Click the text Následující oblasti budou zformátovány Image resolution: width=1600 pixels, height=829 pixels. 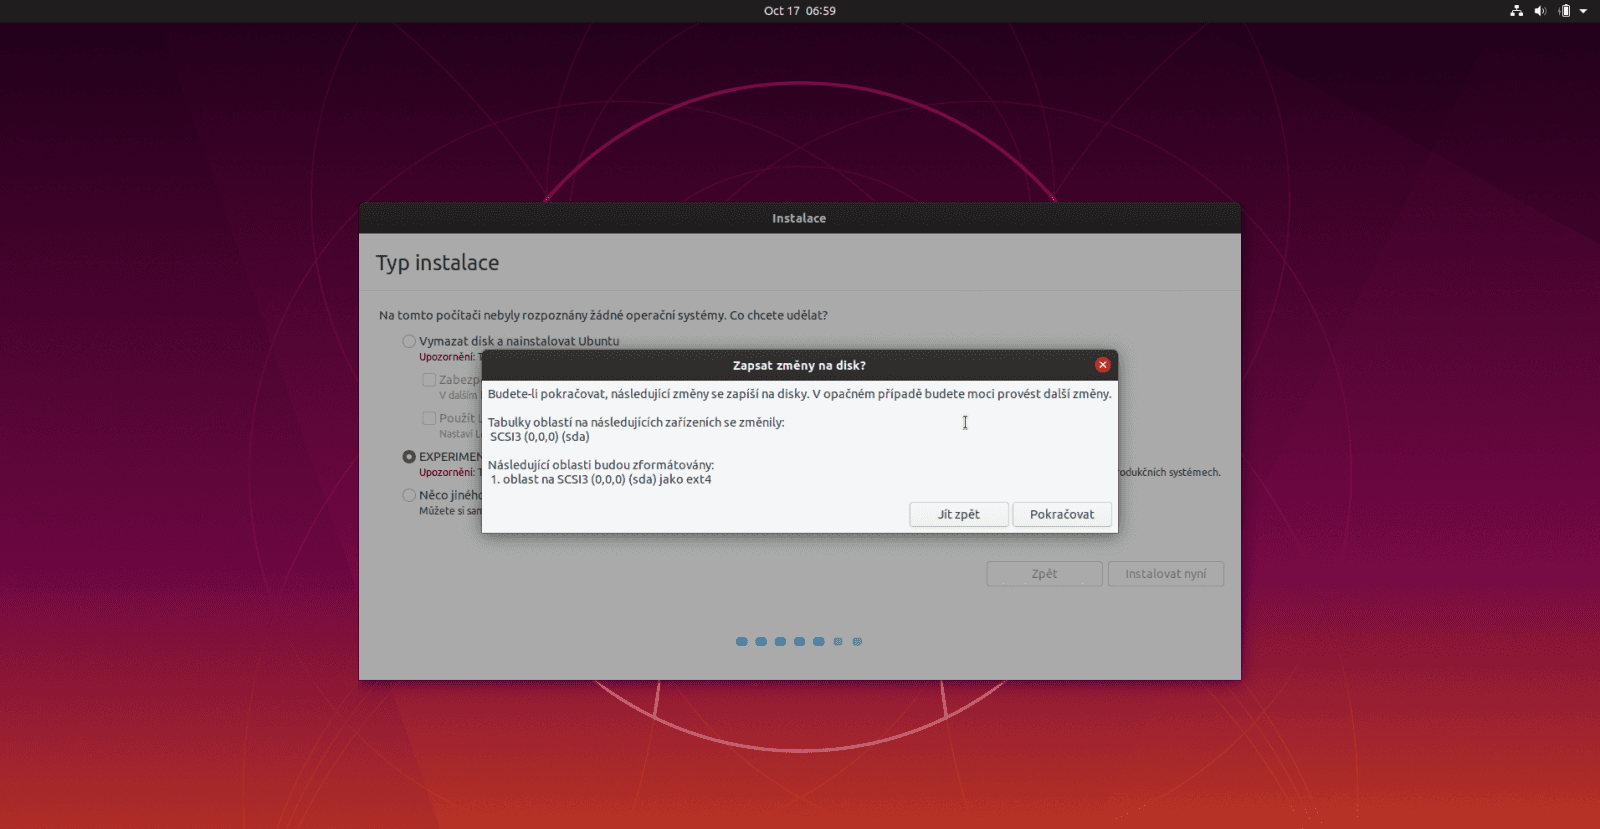tap(601, 465)
